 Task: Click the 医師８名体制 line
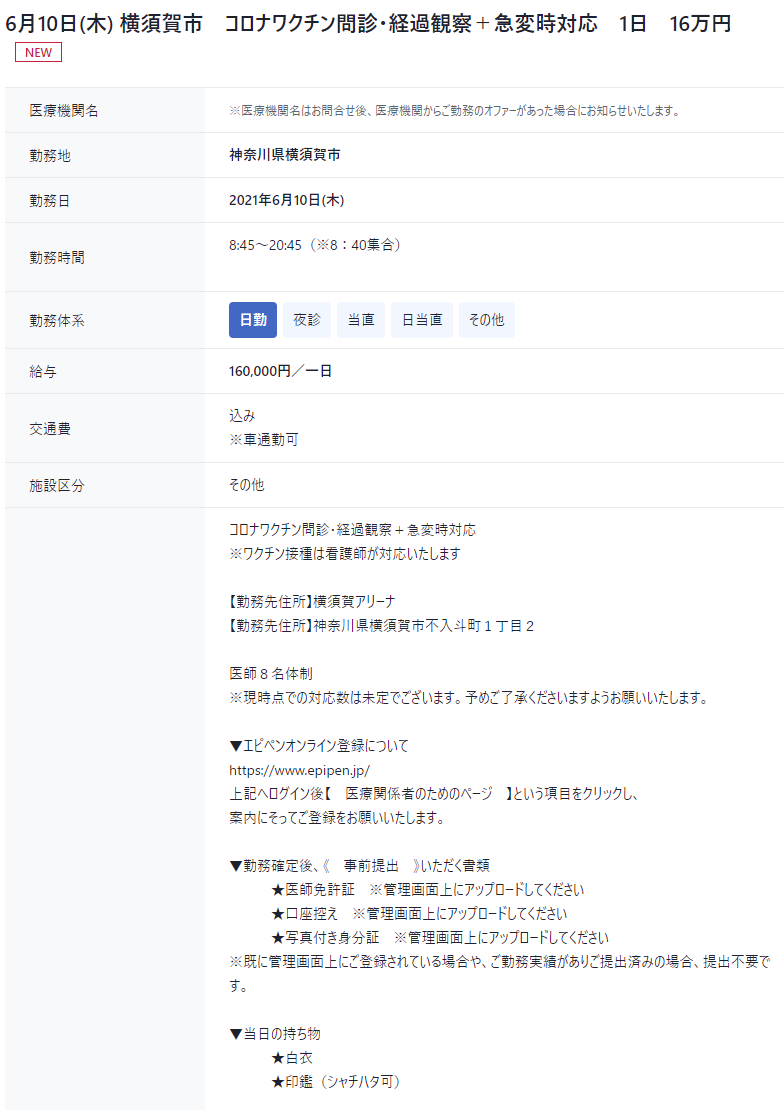point(271,674)
